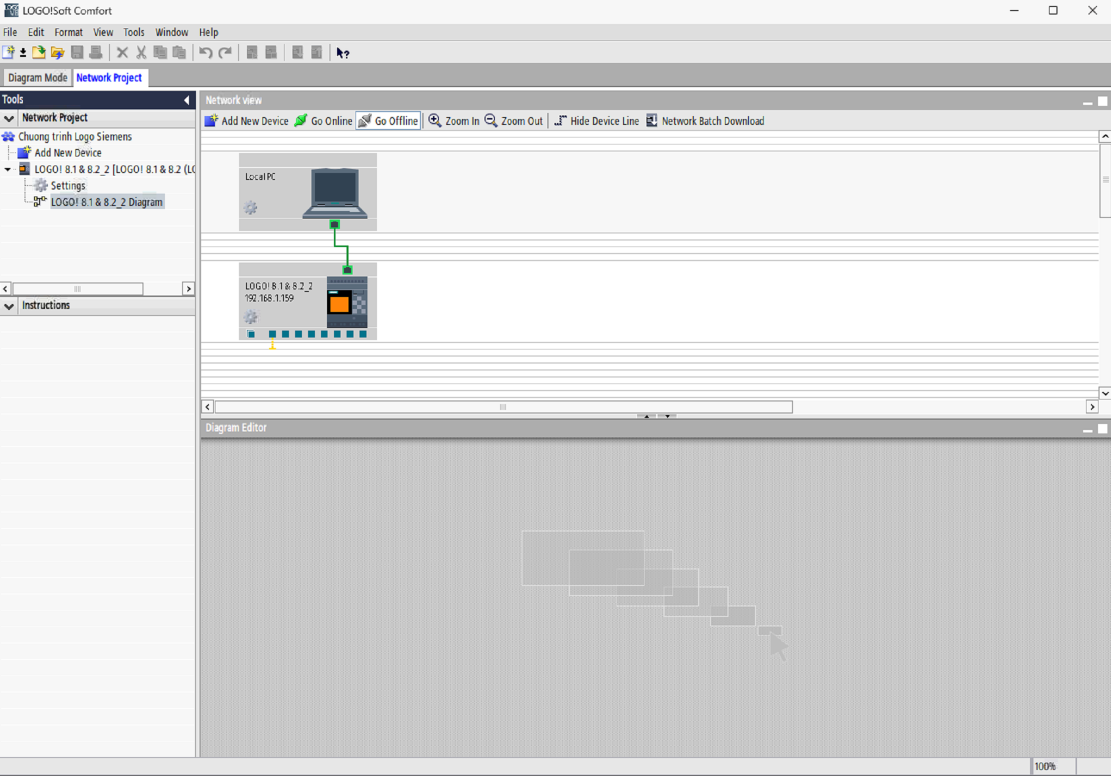1111x776 pixels.
Task: Click Network Batch Download
Action: pos(704,121)
